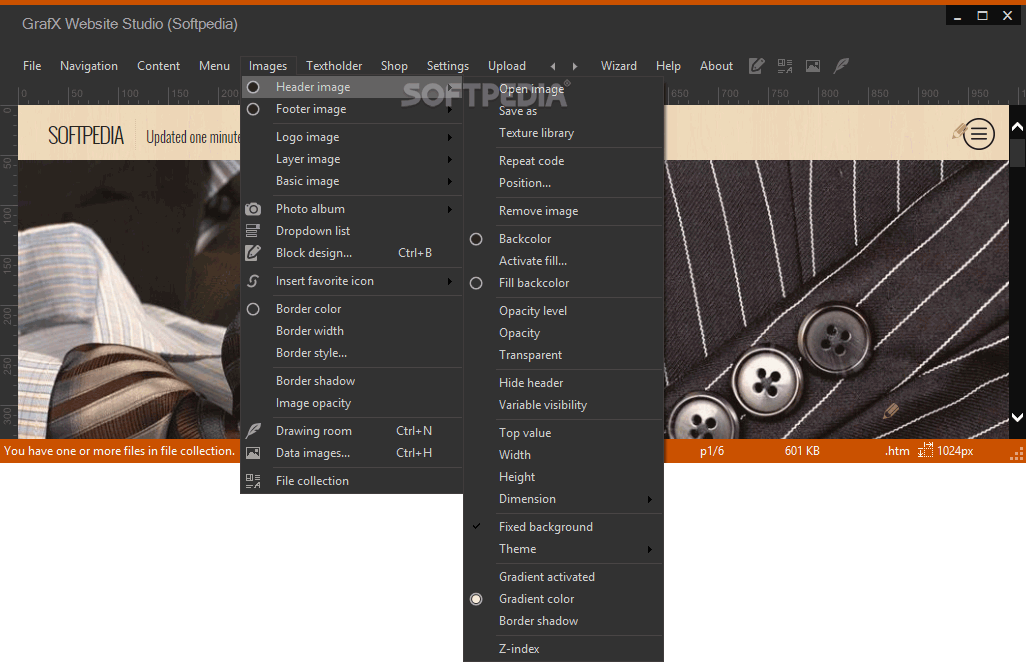The width and height of the screenshot is (1026, 662).
Task: Click the page width icon in status bar
Action: tap(925, 451)
